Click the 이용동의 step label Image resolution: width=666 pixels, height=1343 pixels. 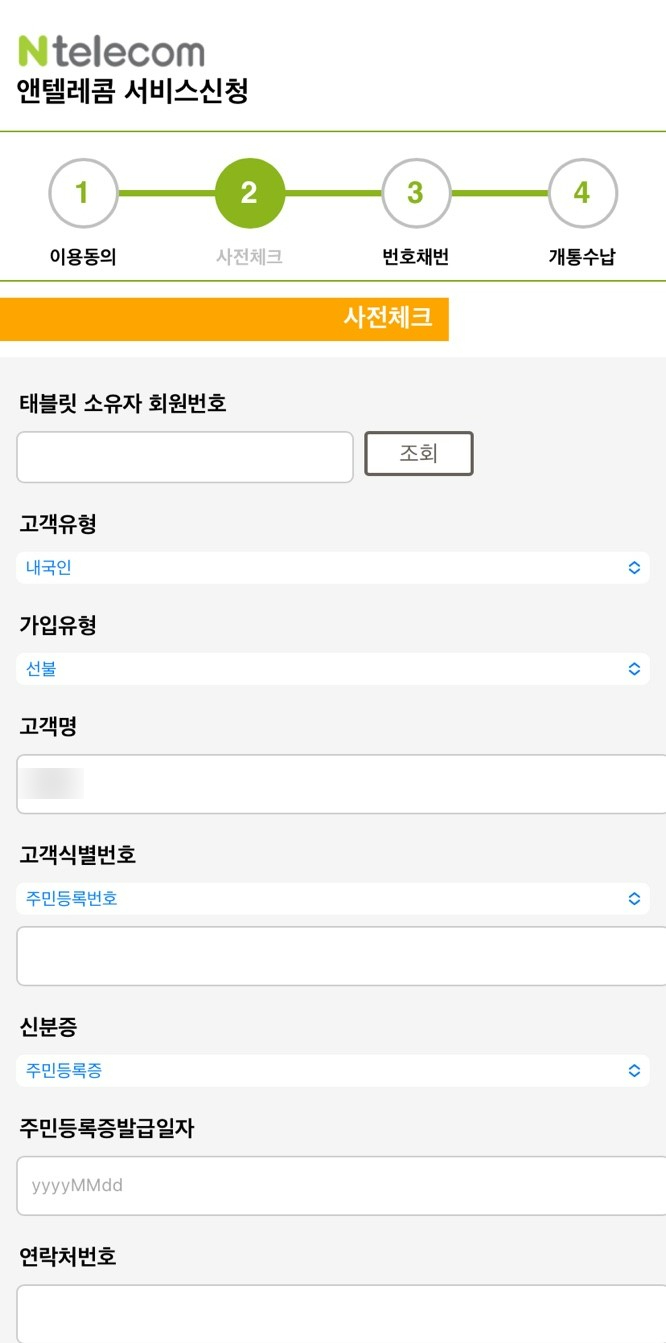(x=83, y=257)
